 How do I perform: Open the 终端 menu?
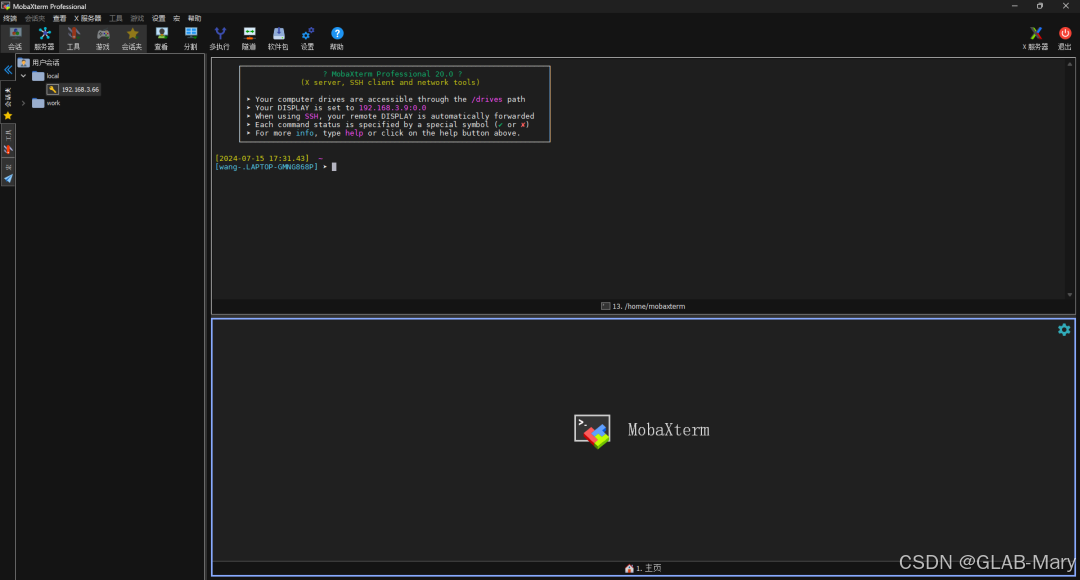pos(10,19)
